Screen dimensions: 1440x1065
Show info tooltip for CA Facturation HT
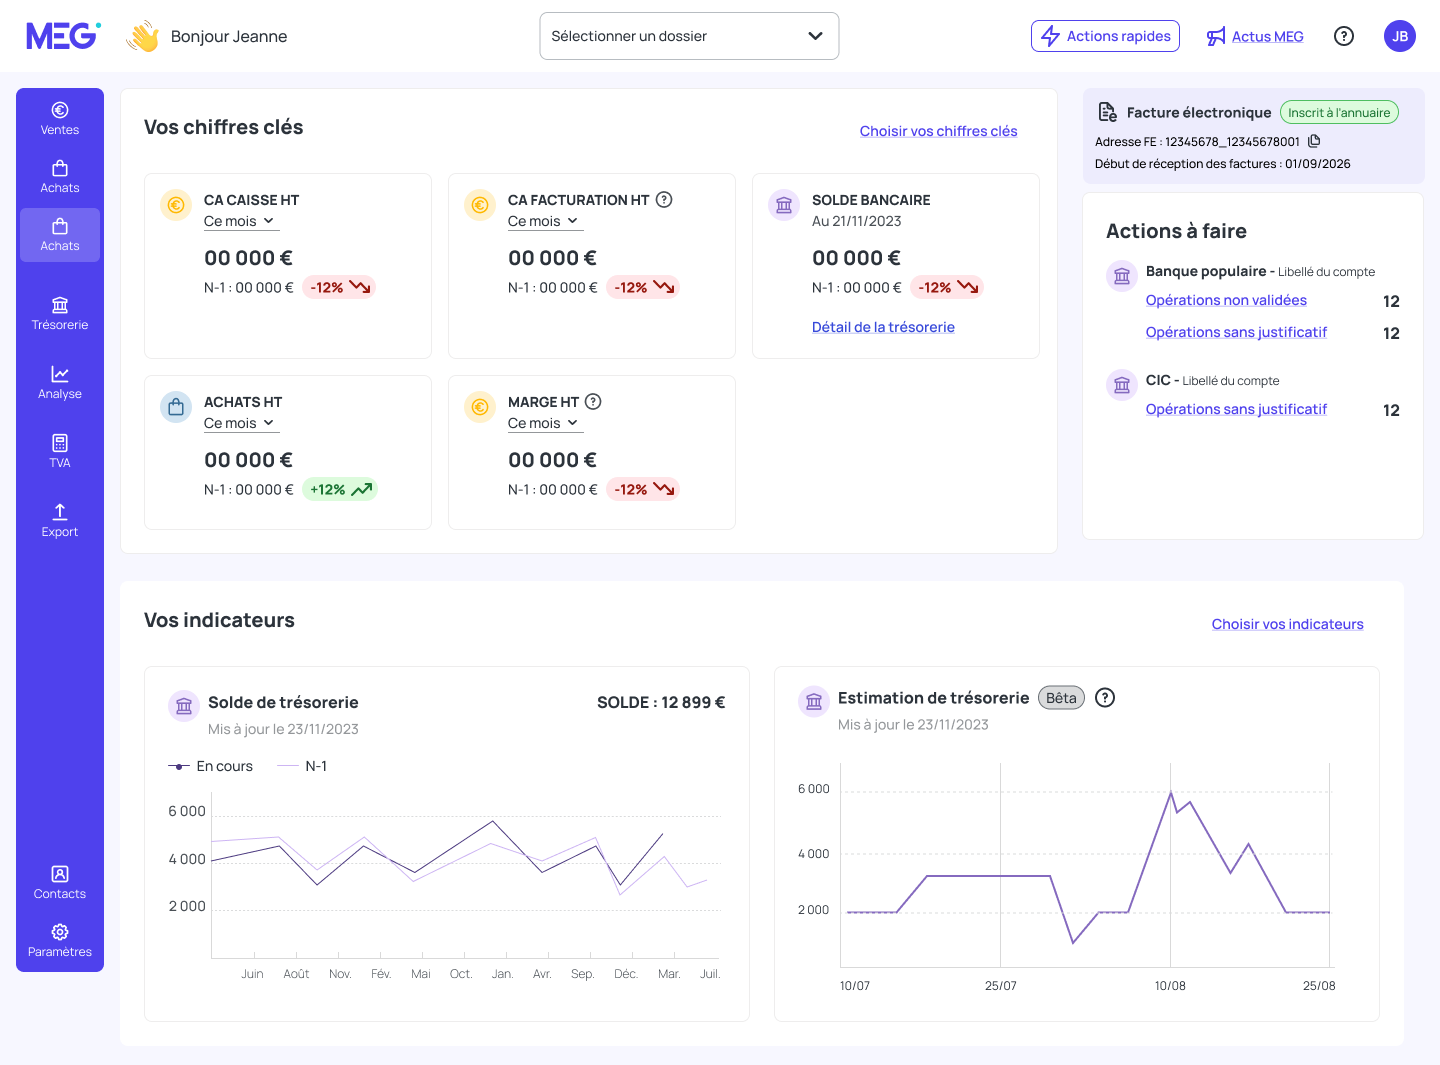click(x=664, y=200)
